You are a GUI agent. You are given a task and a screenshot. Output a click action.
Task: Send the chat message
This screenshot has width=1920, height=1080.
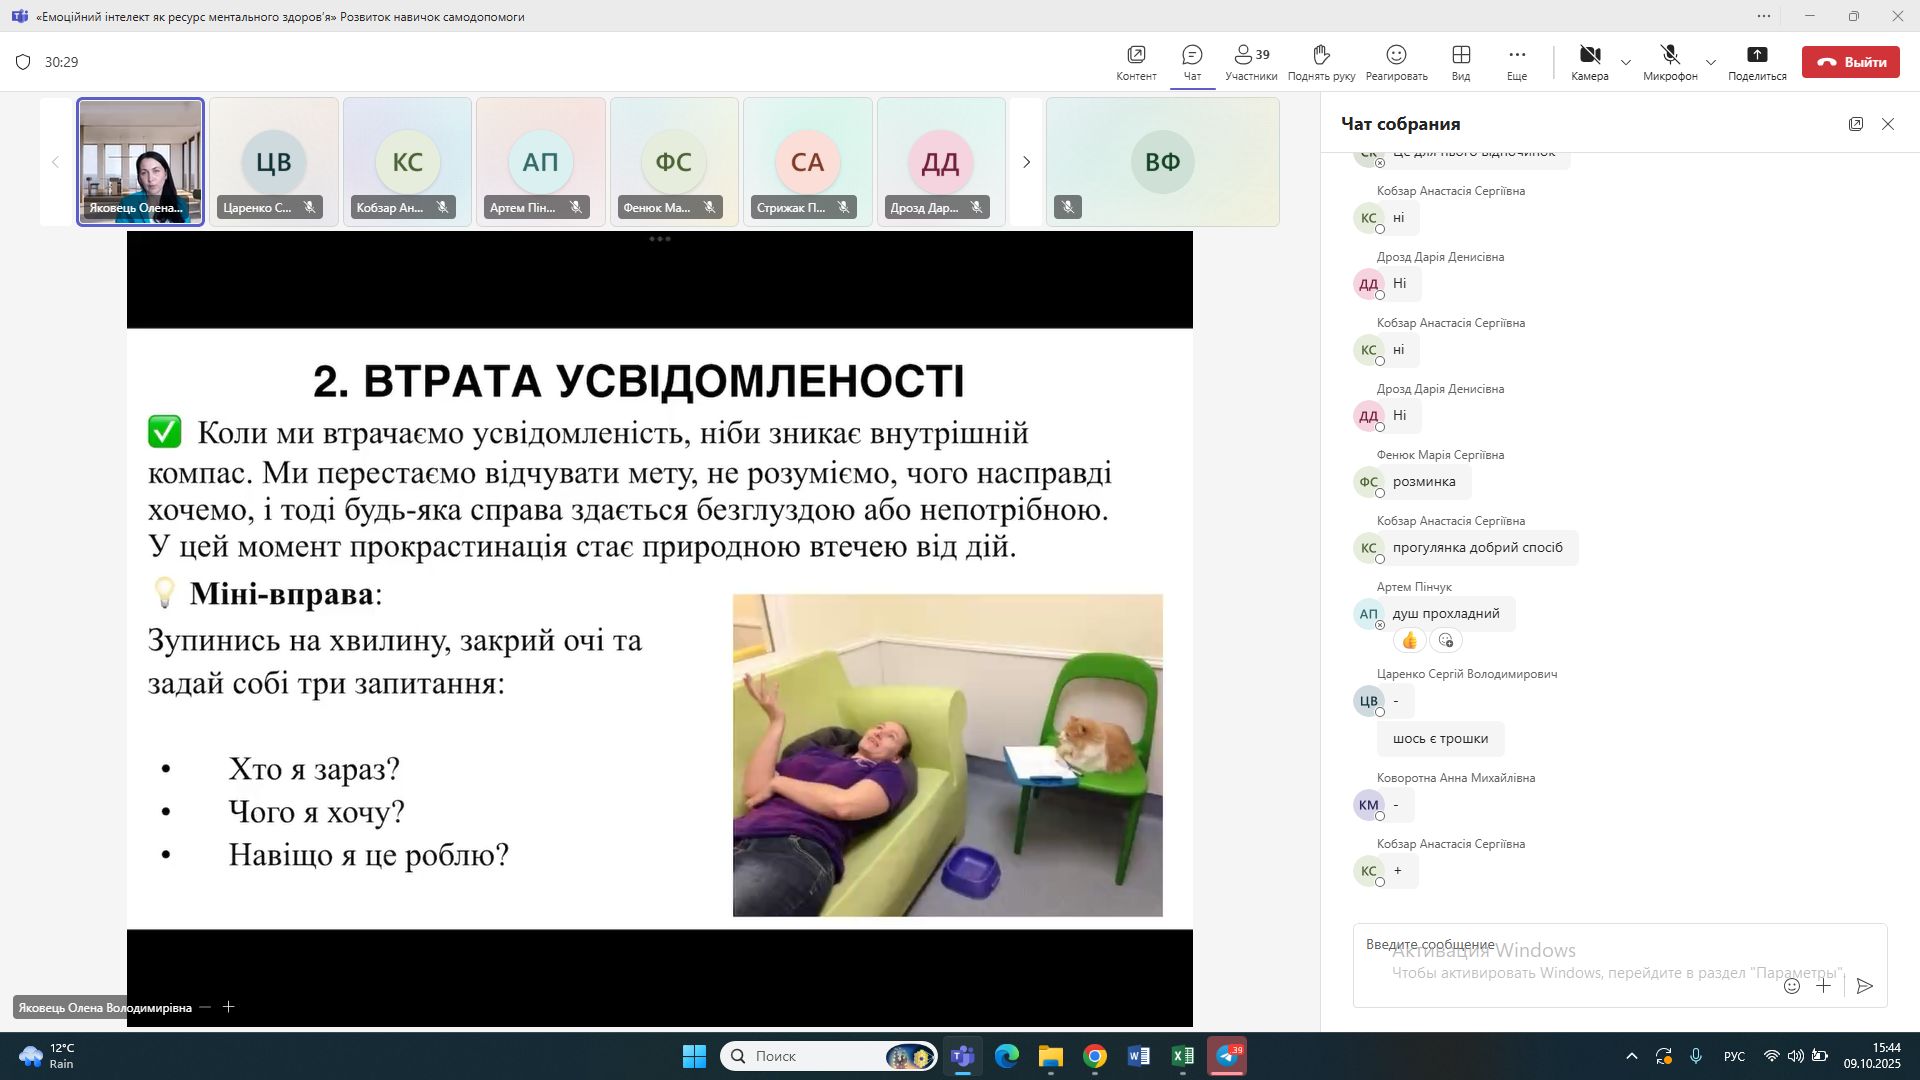click(x=1864, y=986)
